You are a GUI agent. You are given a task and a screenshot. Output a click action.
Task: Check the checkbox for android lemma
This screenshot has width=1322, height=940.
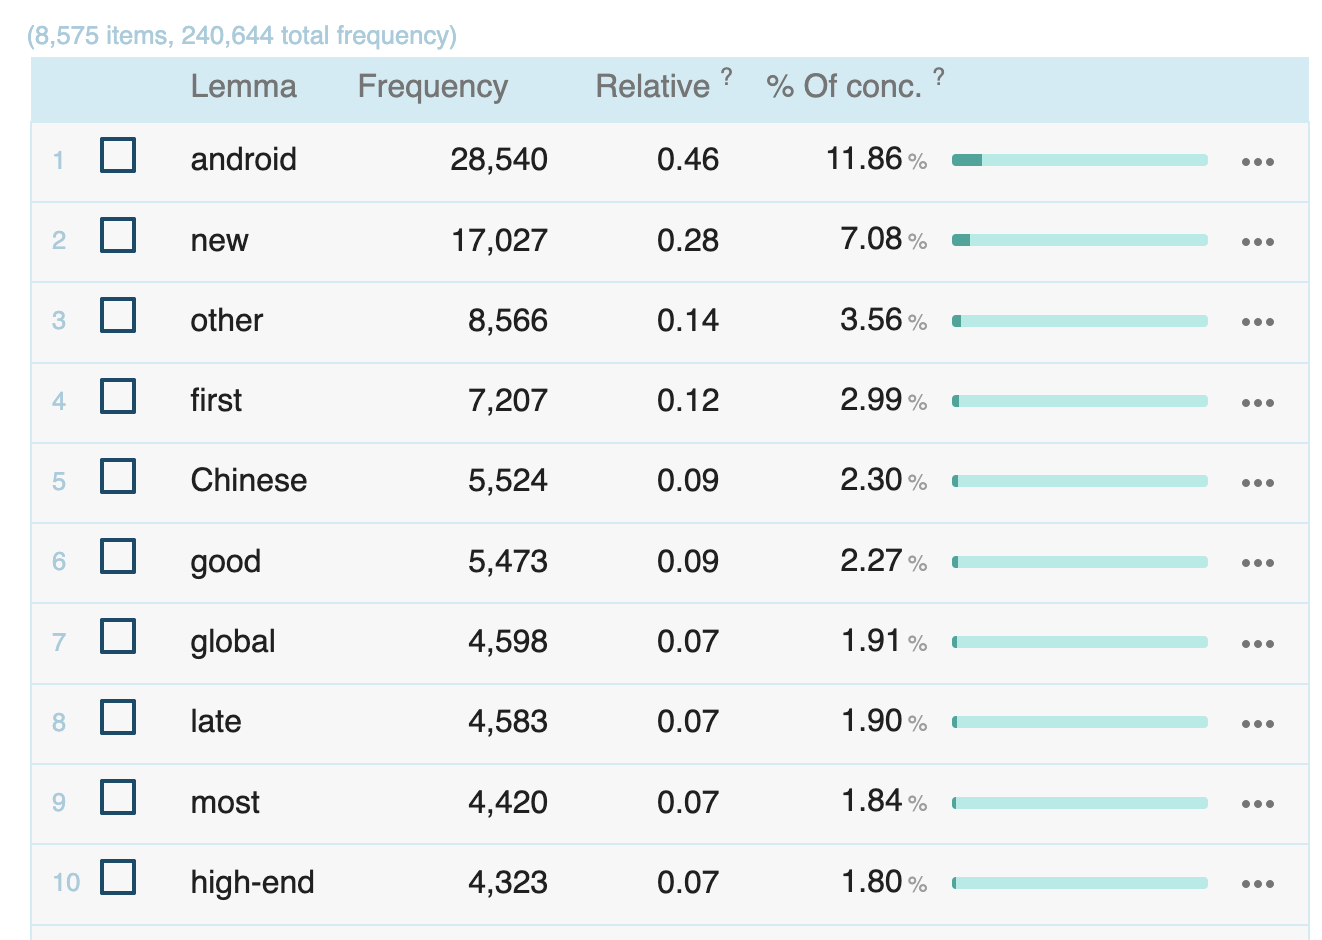[118, 156]
